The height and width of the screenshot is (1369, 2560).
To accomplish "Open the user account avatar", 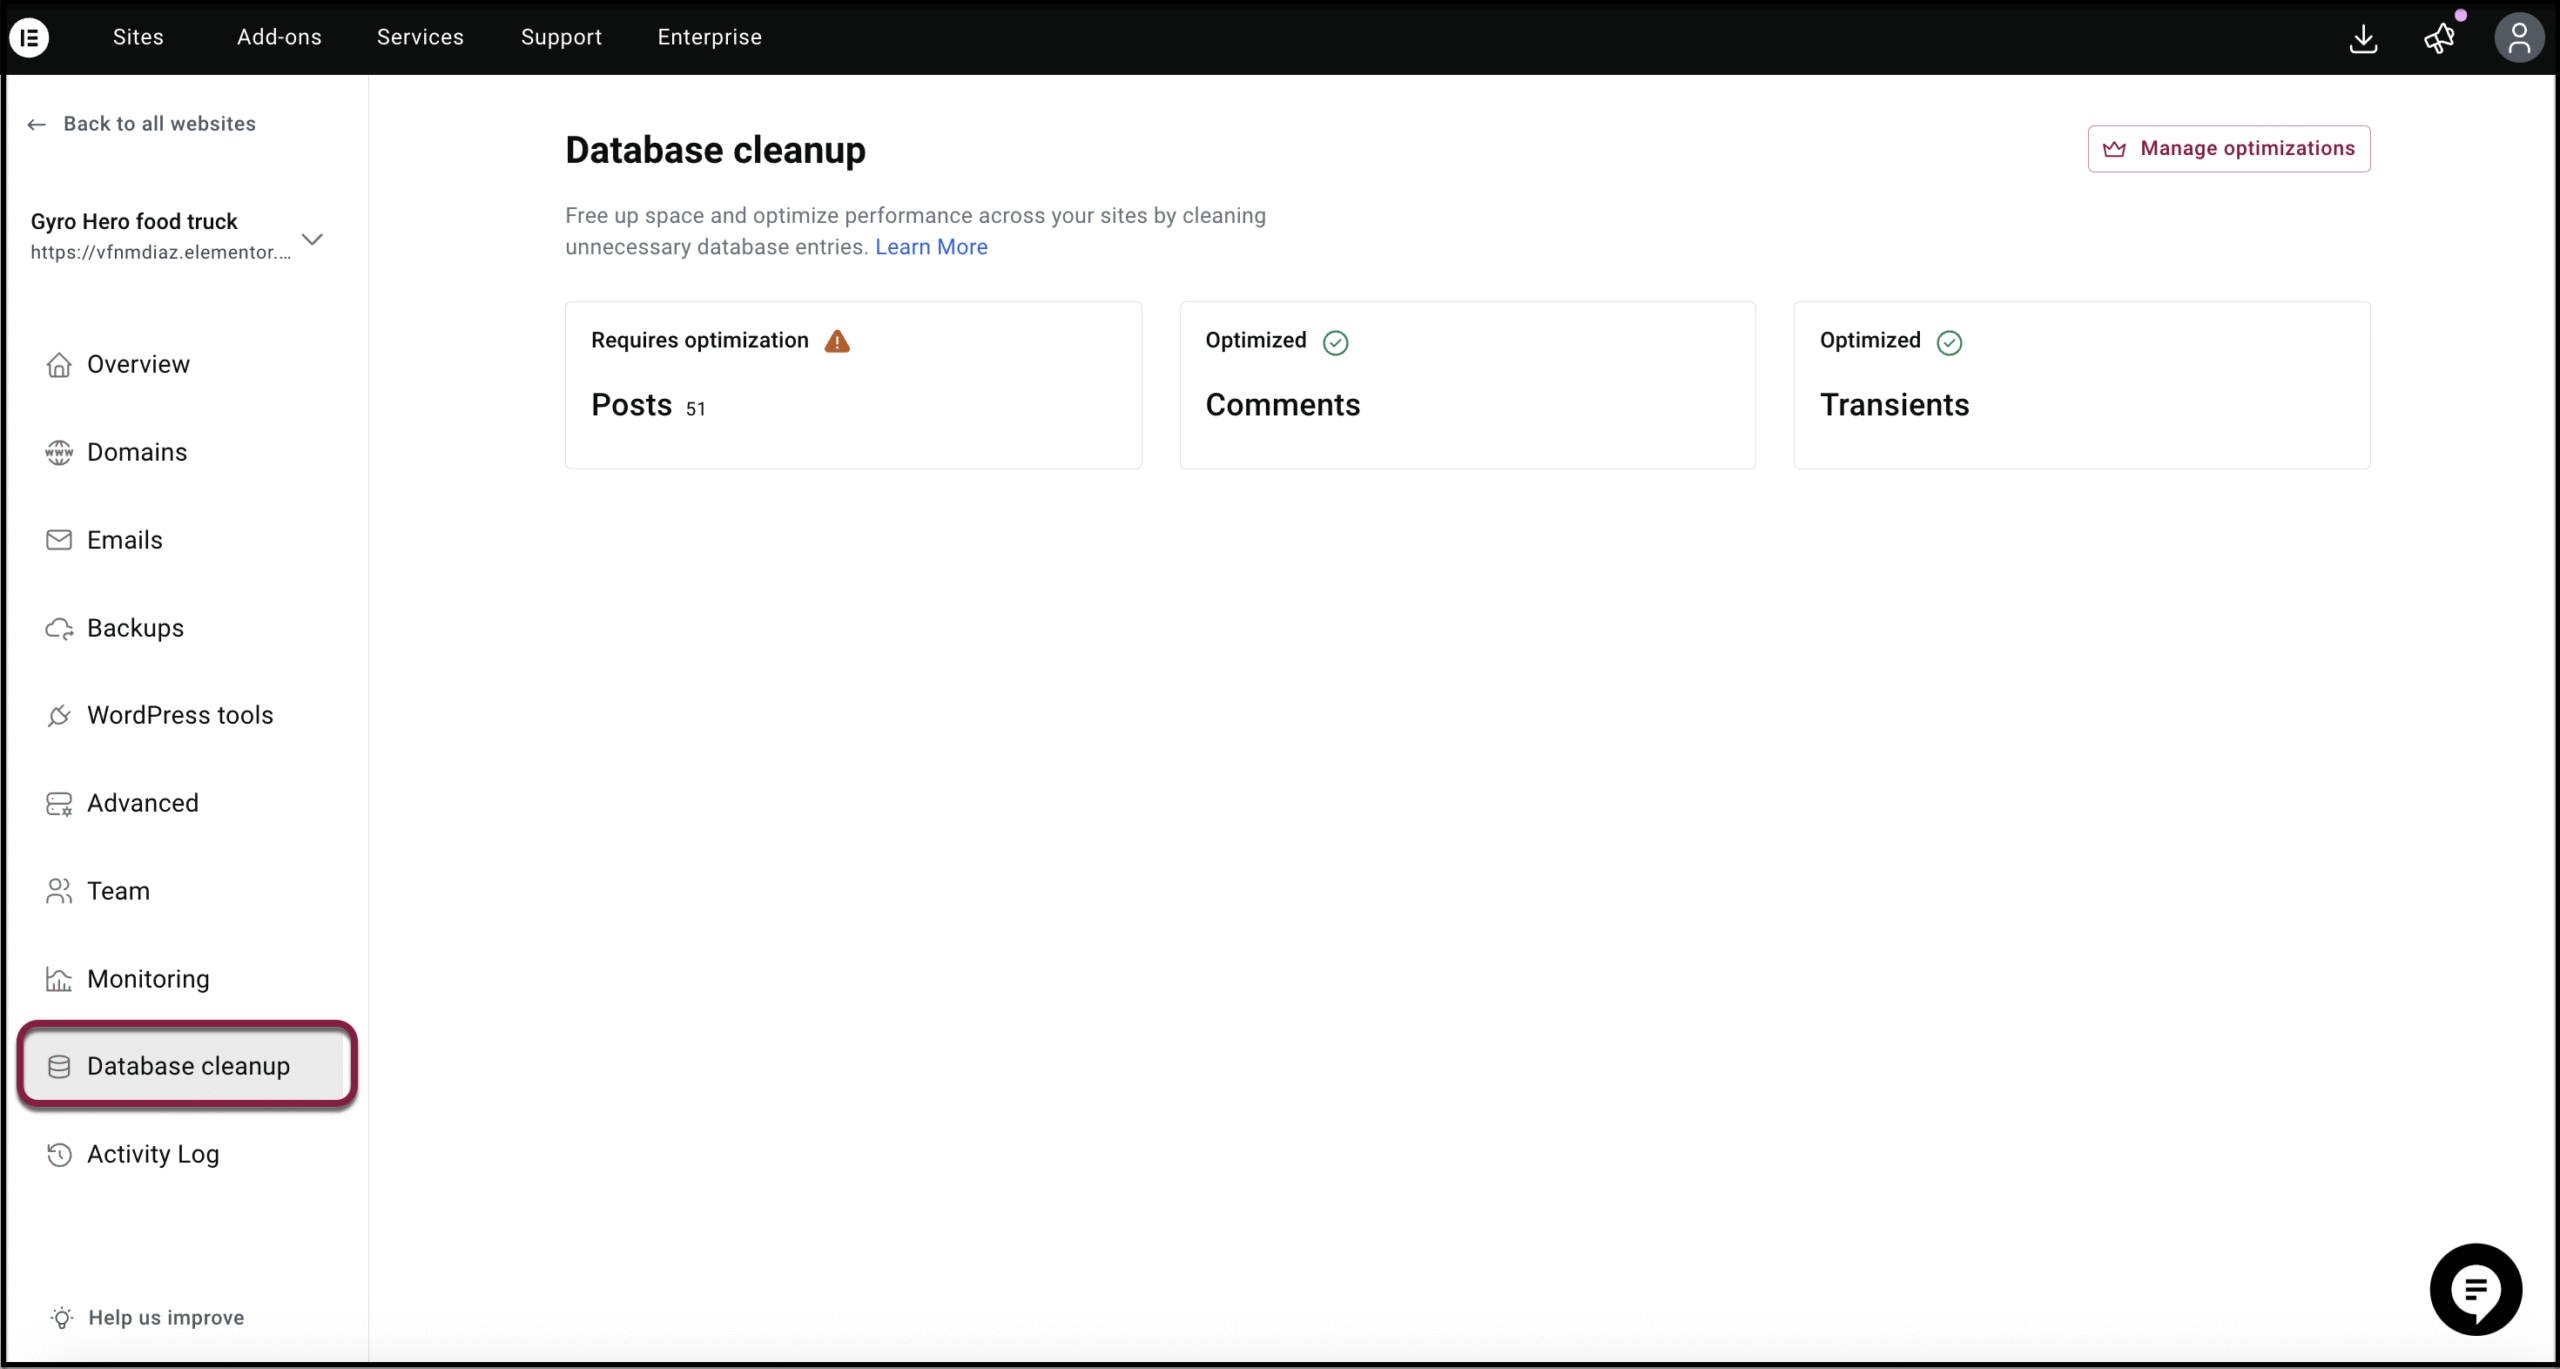I will [2518, 39].
